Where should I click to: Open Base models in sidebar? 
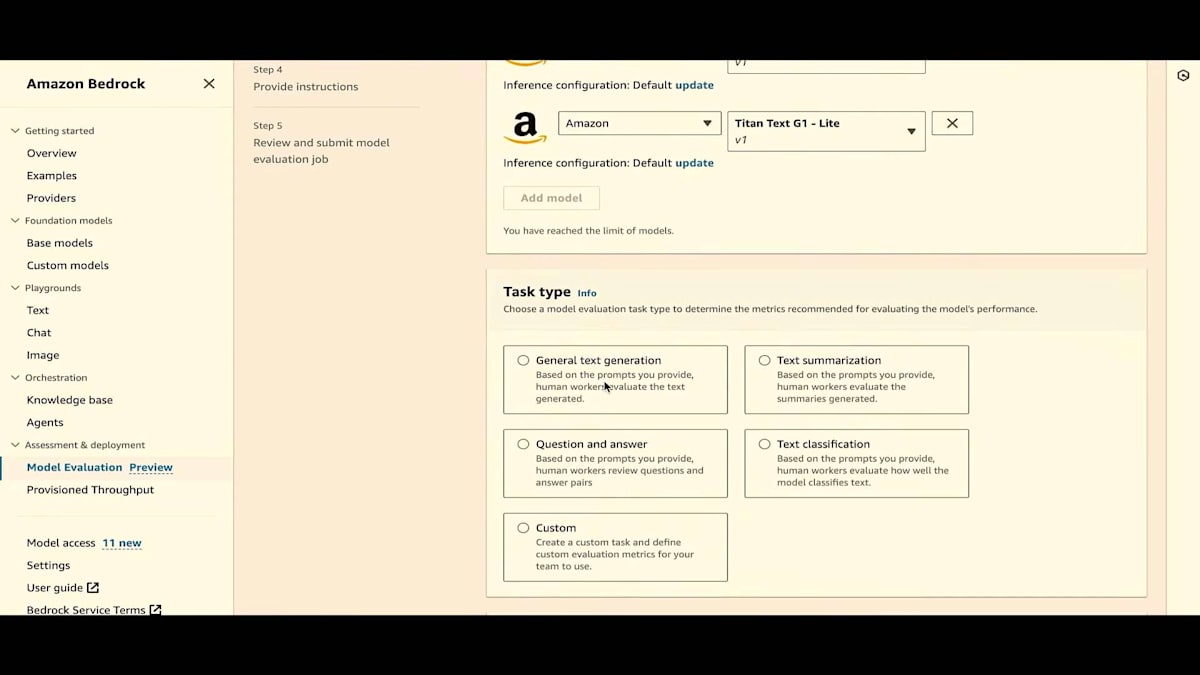click(x=60, y=243)
